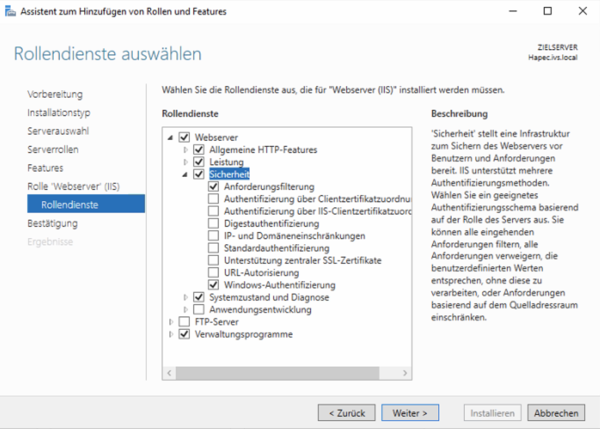Toggle the Leistung checkbox
The image size is (600, 429).
[199, 161]
